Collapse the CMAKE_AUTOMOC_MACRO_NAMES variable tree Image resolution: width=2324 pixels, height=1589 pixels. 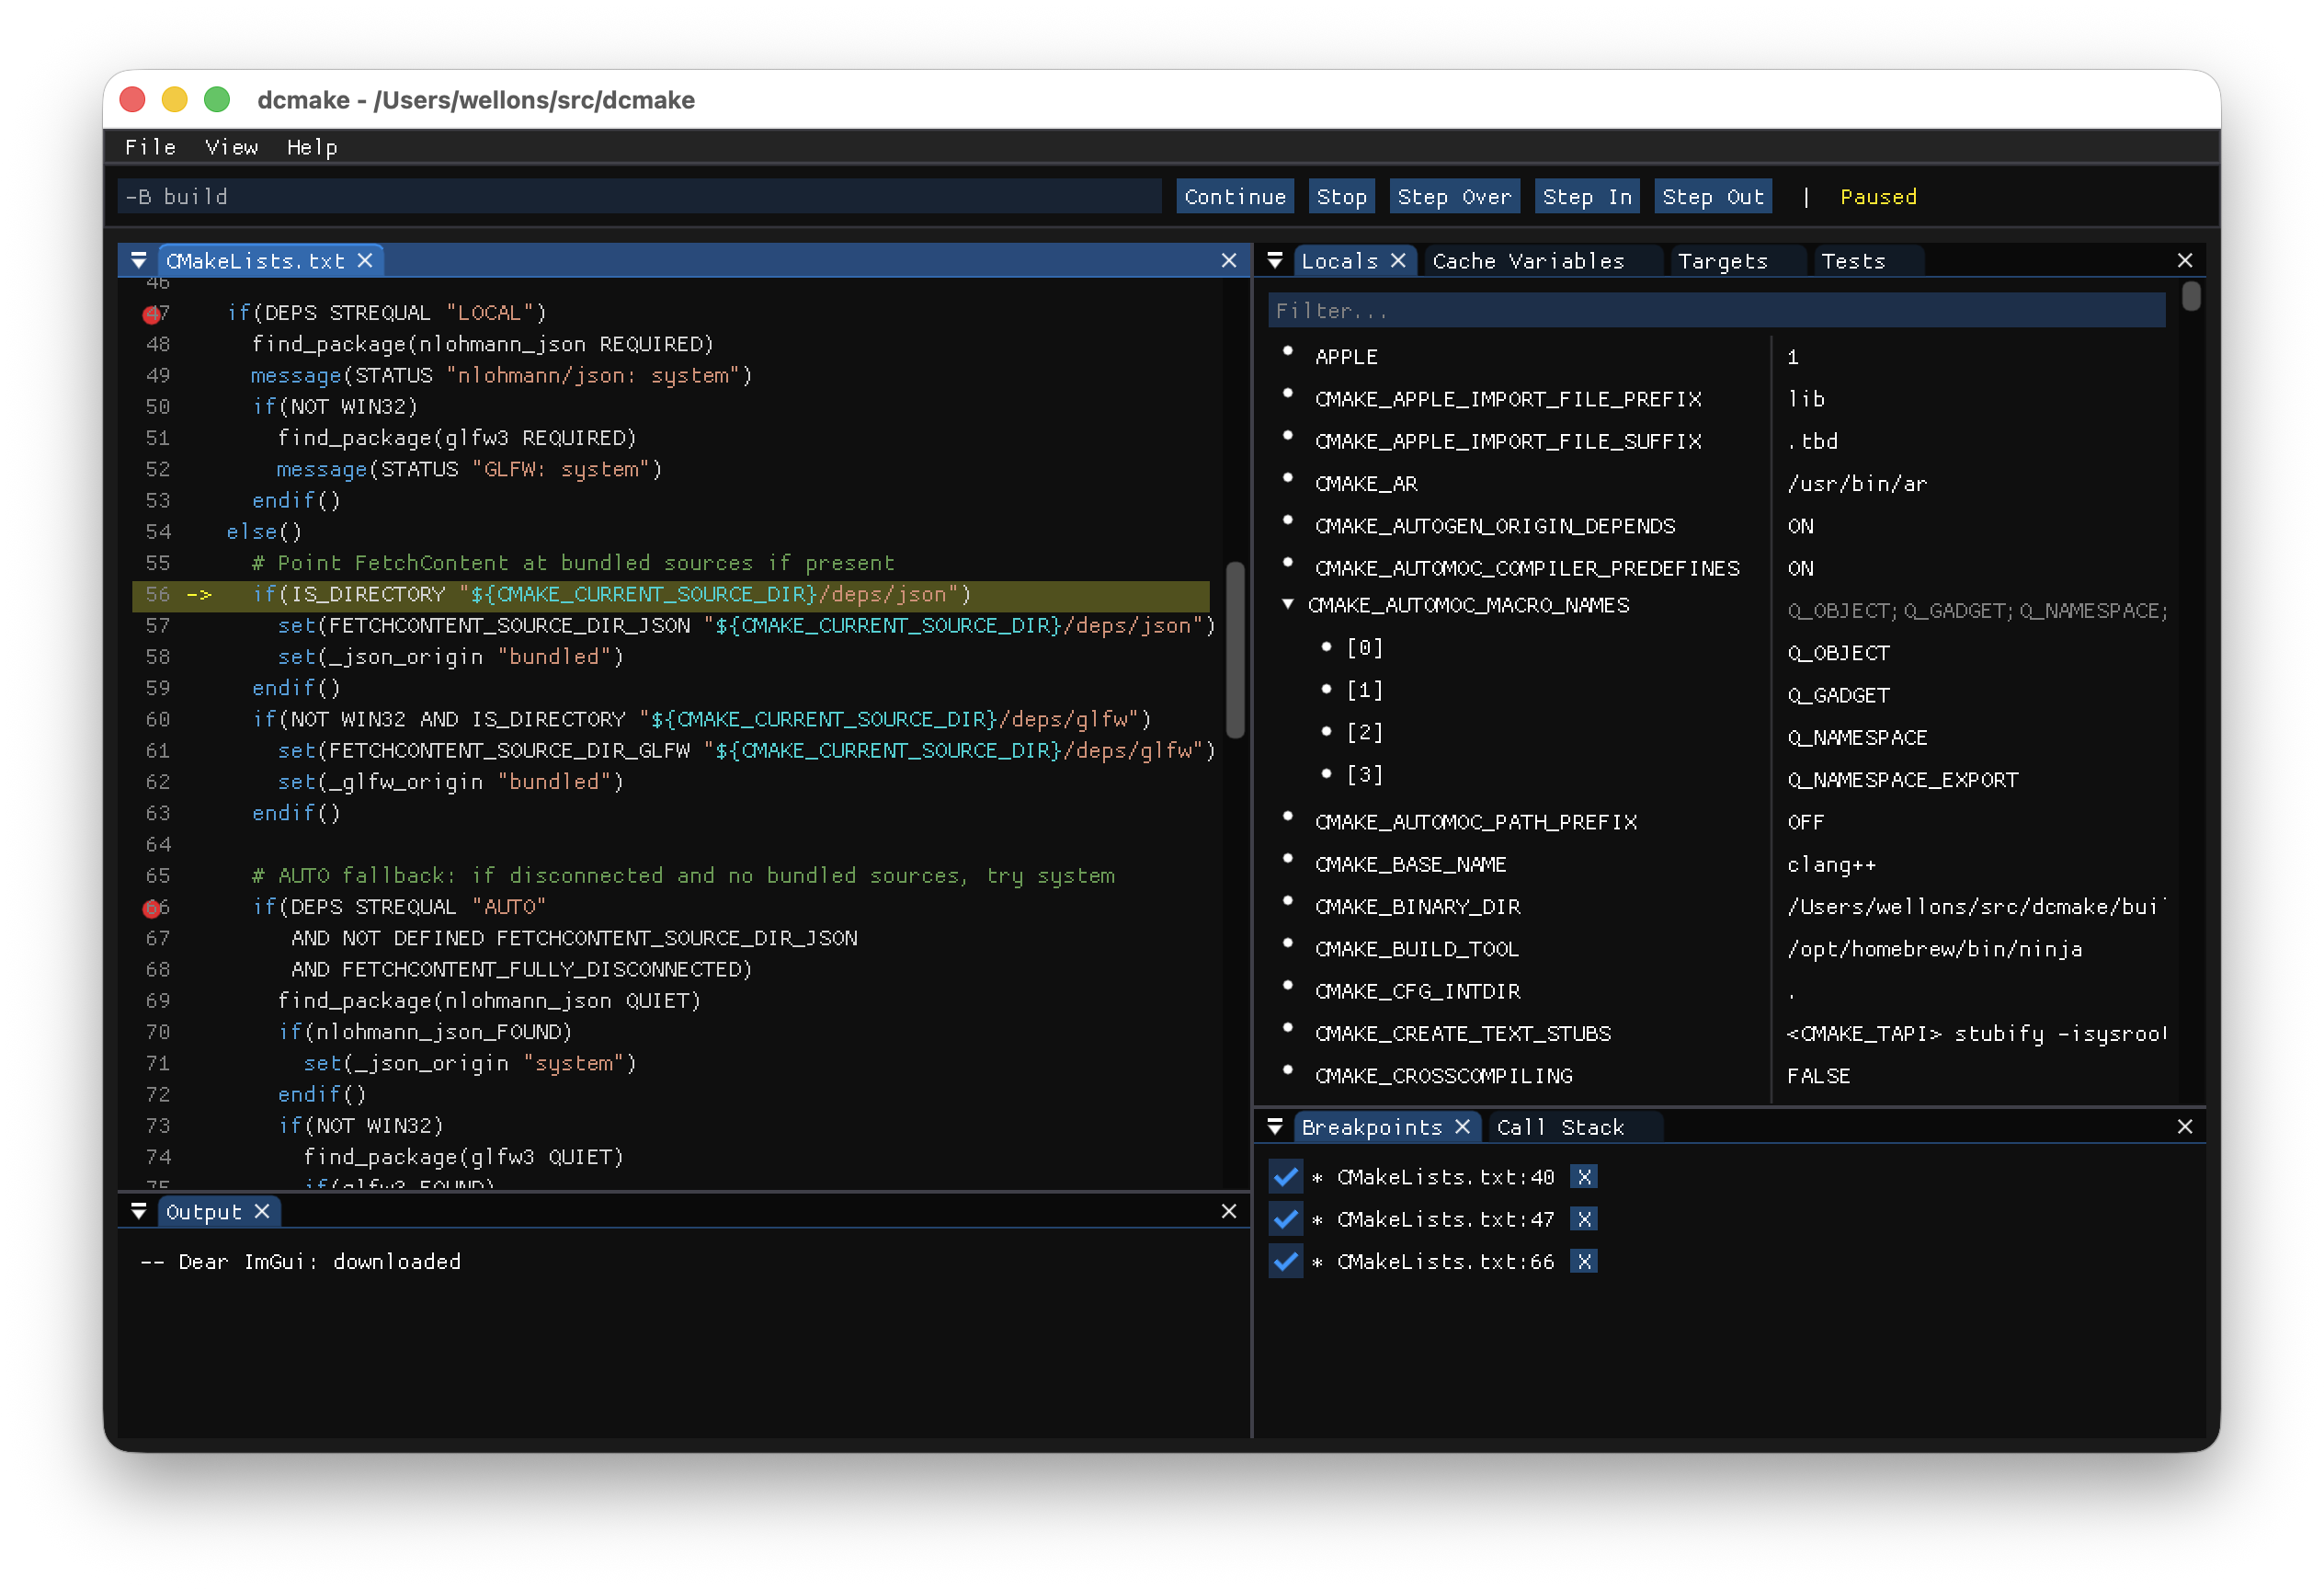click(x=1288, y=605)
